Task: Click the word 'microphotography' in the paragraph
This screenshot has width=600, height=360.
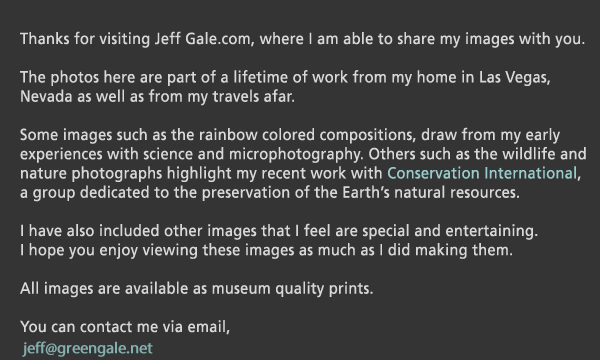Action: click(295, 154)
